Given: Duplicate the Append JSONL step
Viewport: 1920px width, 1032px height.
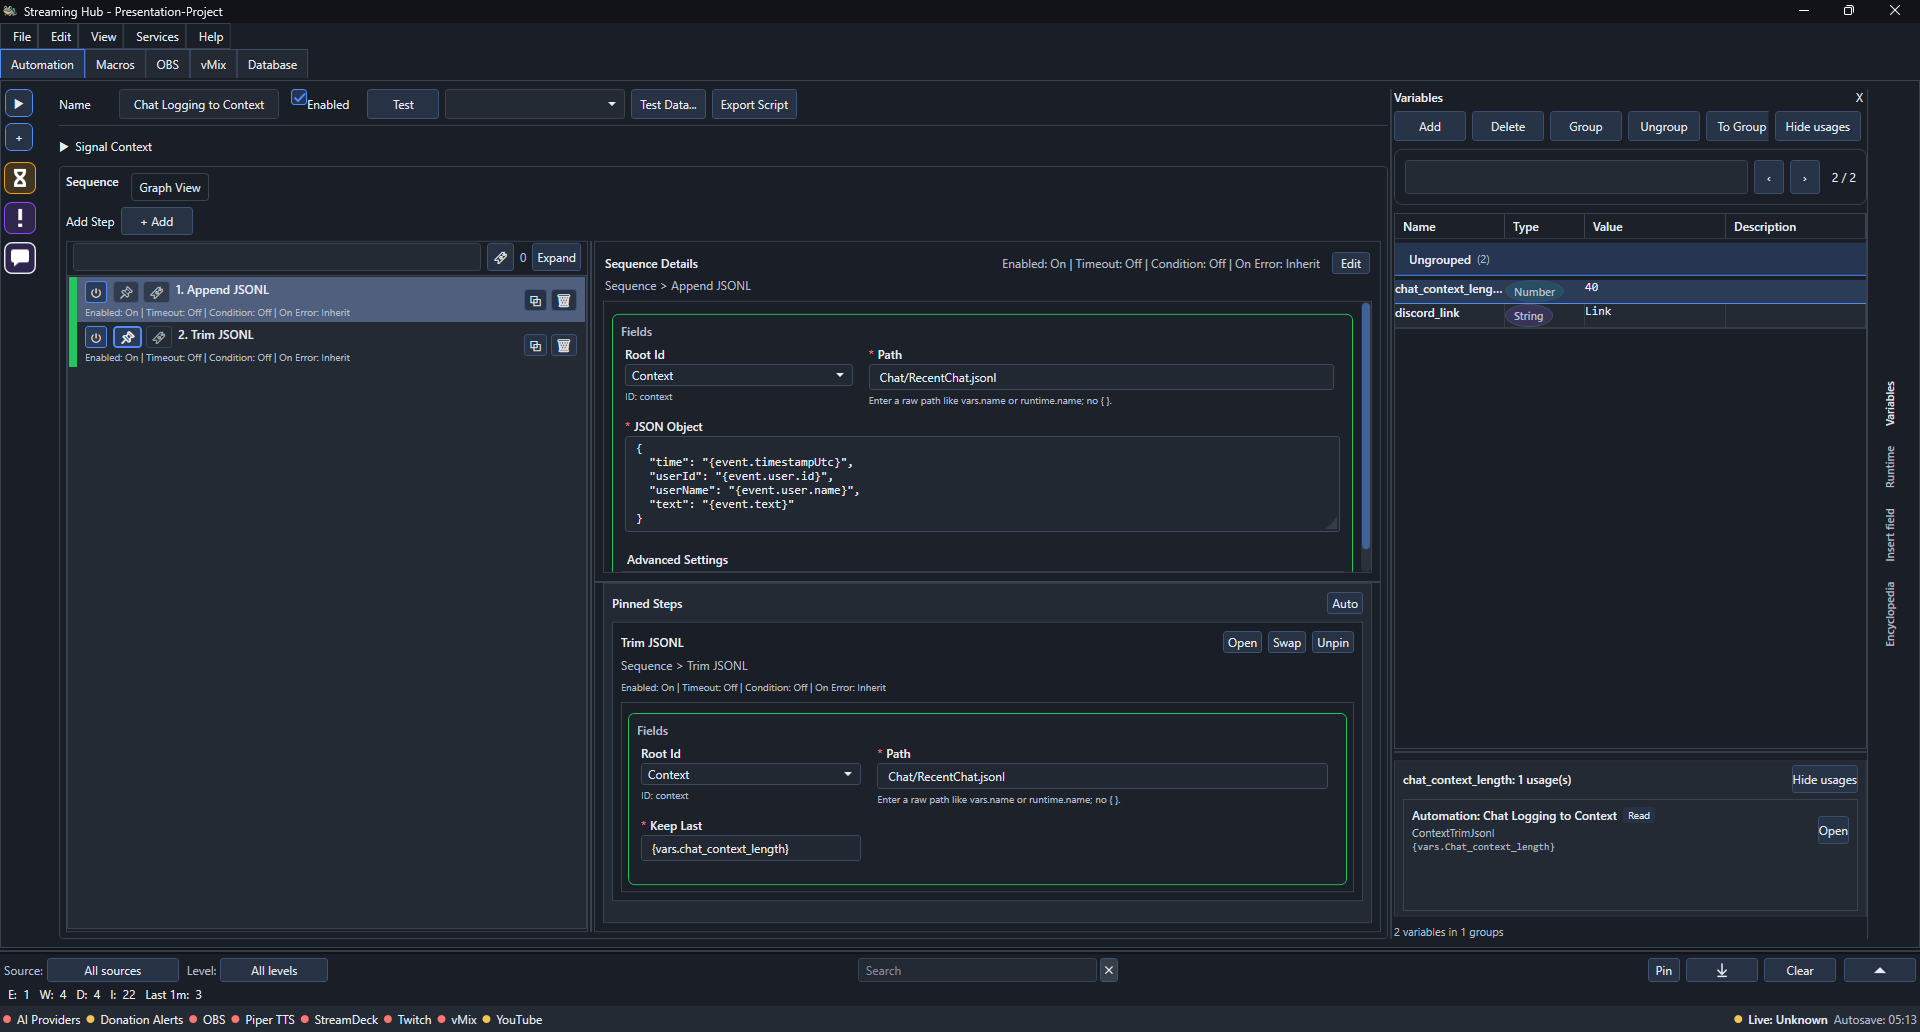Looking at the screenshot, I should coord(536,301).
